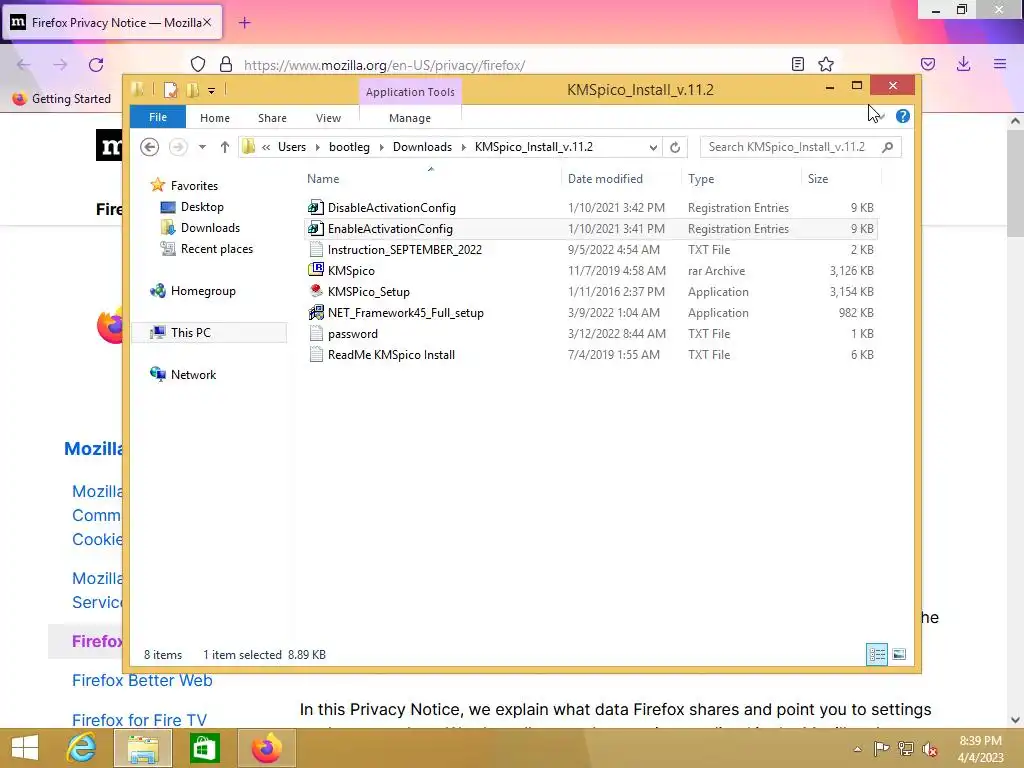The image size is (1024, 768).
Task: Expand the Users breadcrumb arrow
Action: pyautogui.click(x=317, y=148)
